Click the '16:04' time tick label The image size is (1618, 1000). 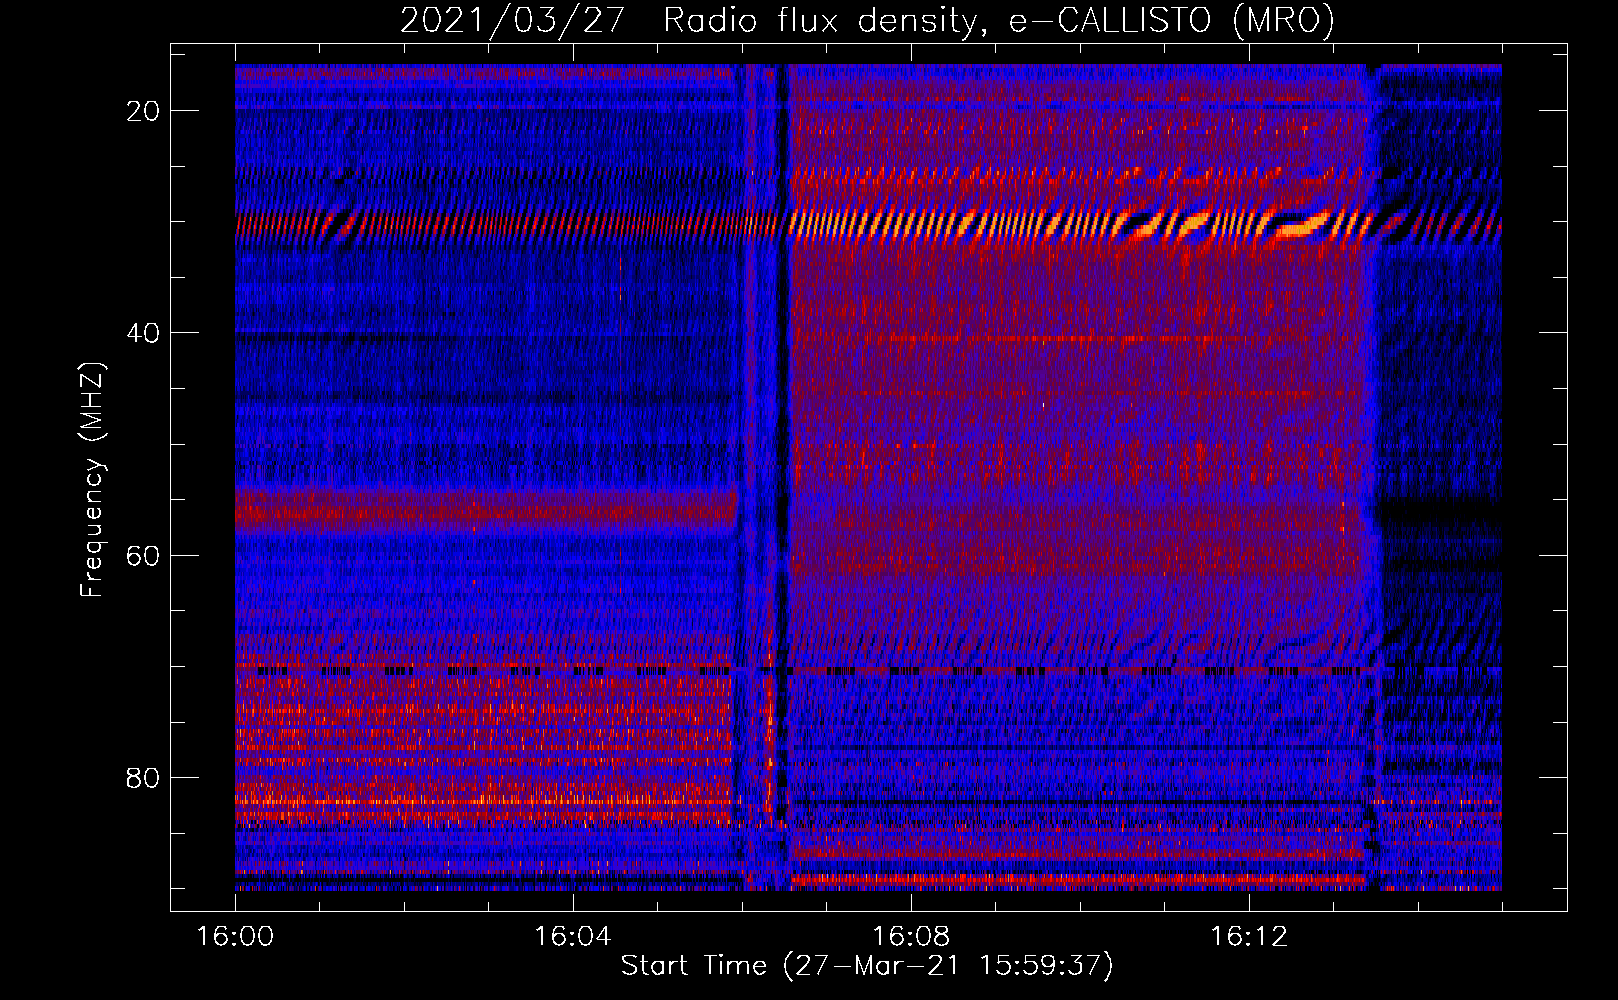click(573, 937)
